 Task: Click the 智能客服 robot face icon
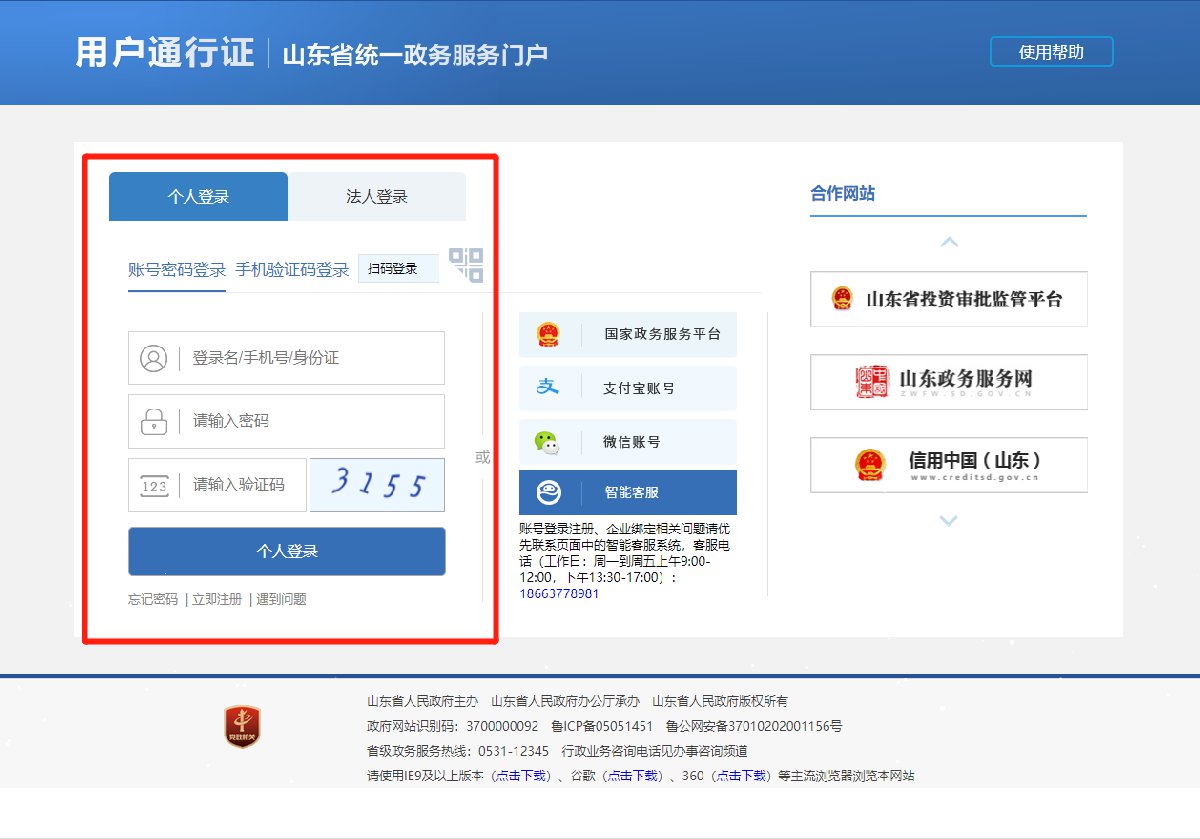tap(548, 492)
